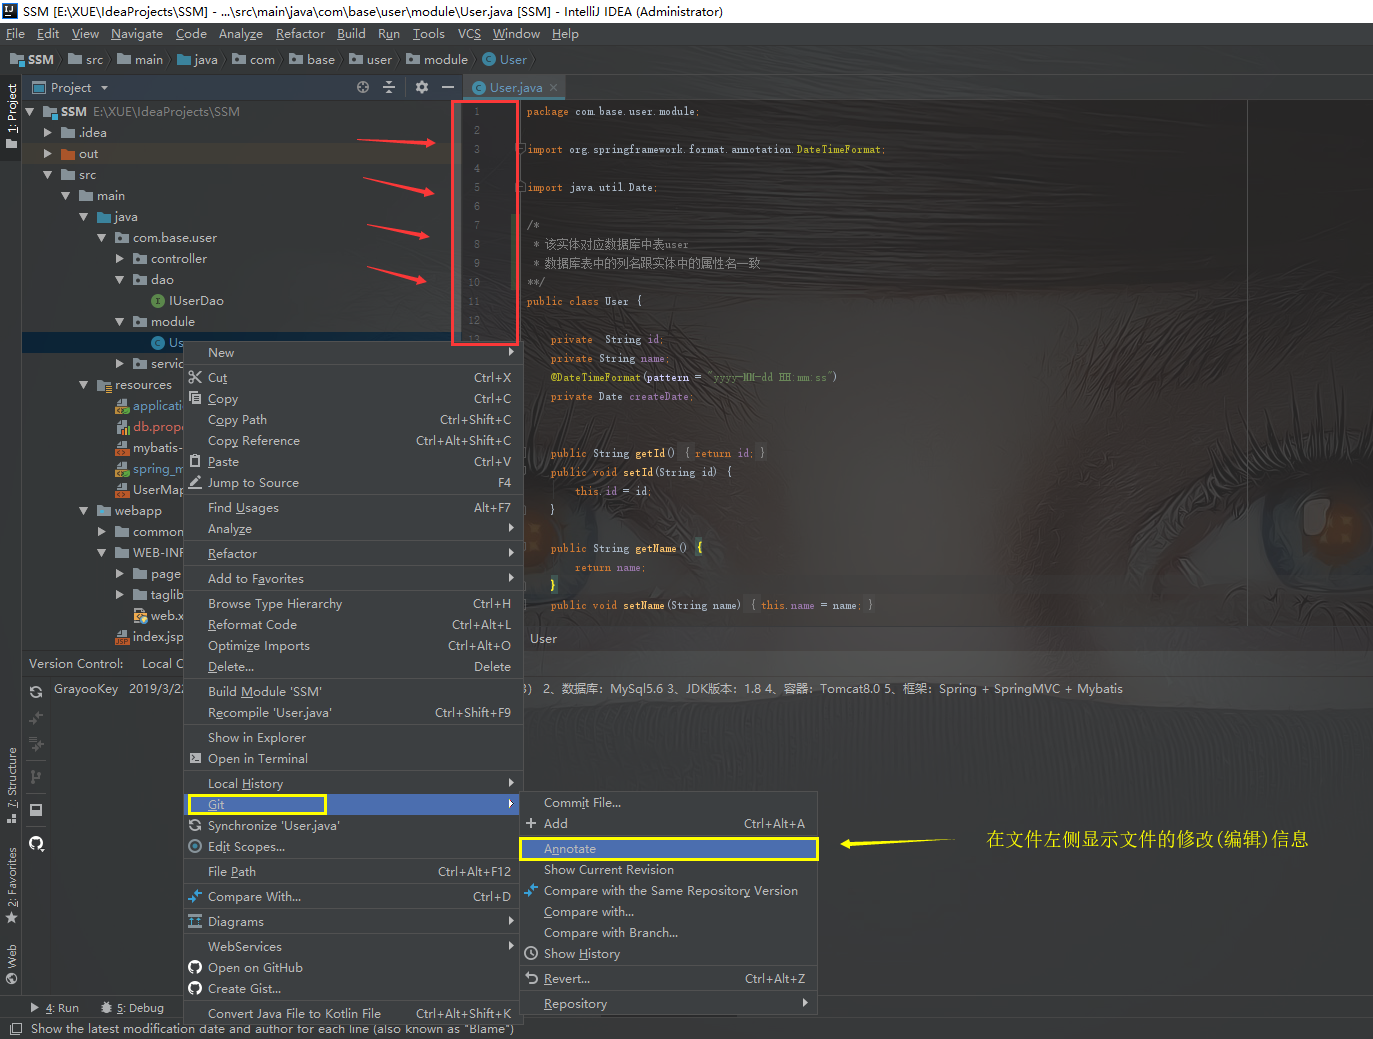Collapse the src folder node
Image resolution: width=1373 pixels, height=1039 pixels.
pos(48,174)
